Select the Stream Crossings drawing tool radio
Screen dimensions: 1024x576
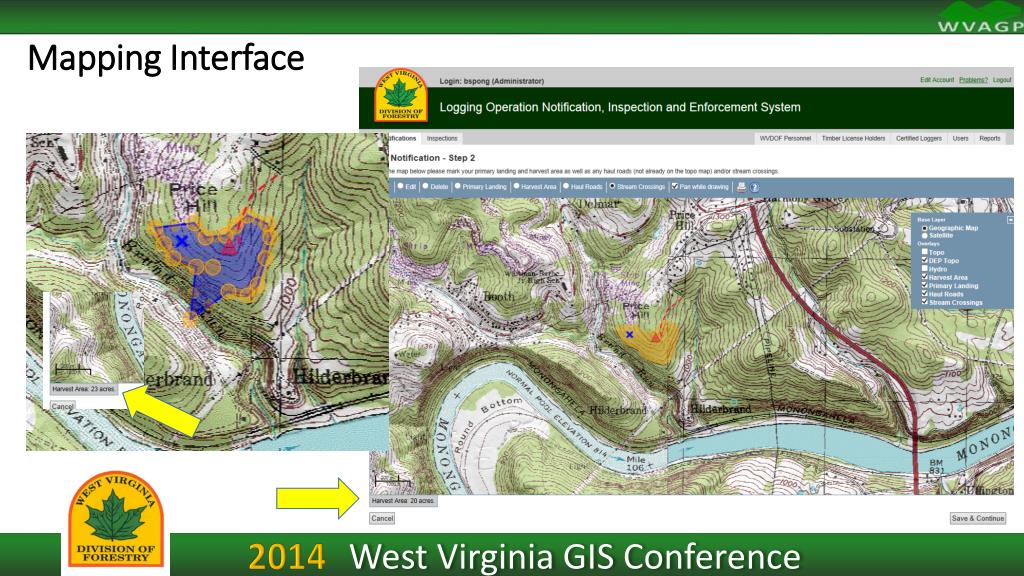(x=612, y=186)
